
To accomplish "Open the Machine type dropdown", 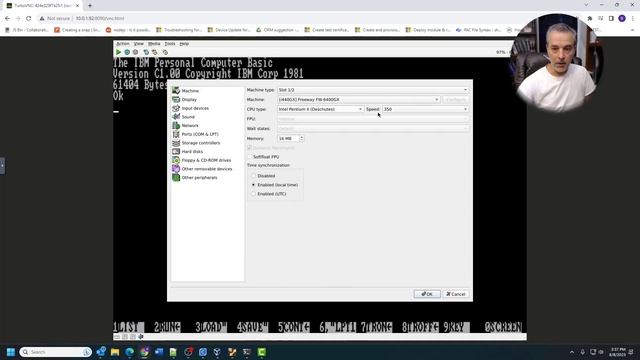I will click(373, 90).
